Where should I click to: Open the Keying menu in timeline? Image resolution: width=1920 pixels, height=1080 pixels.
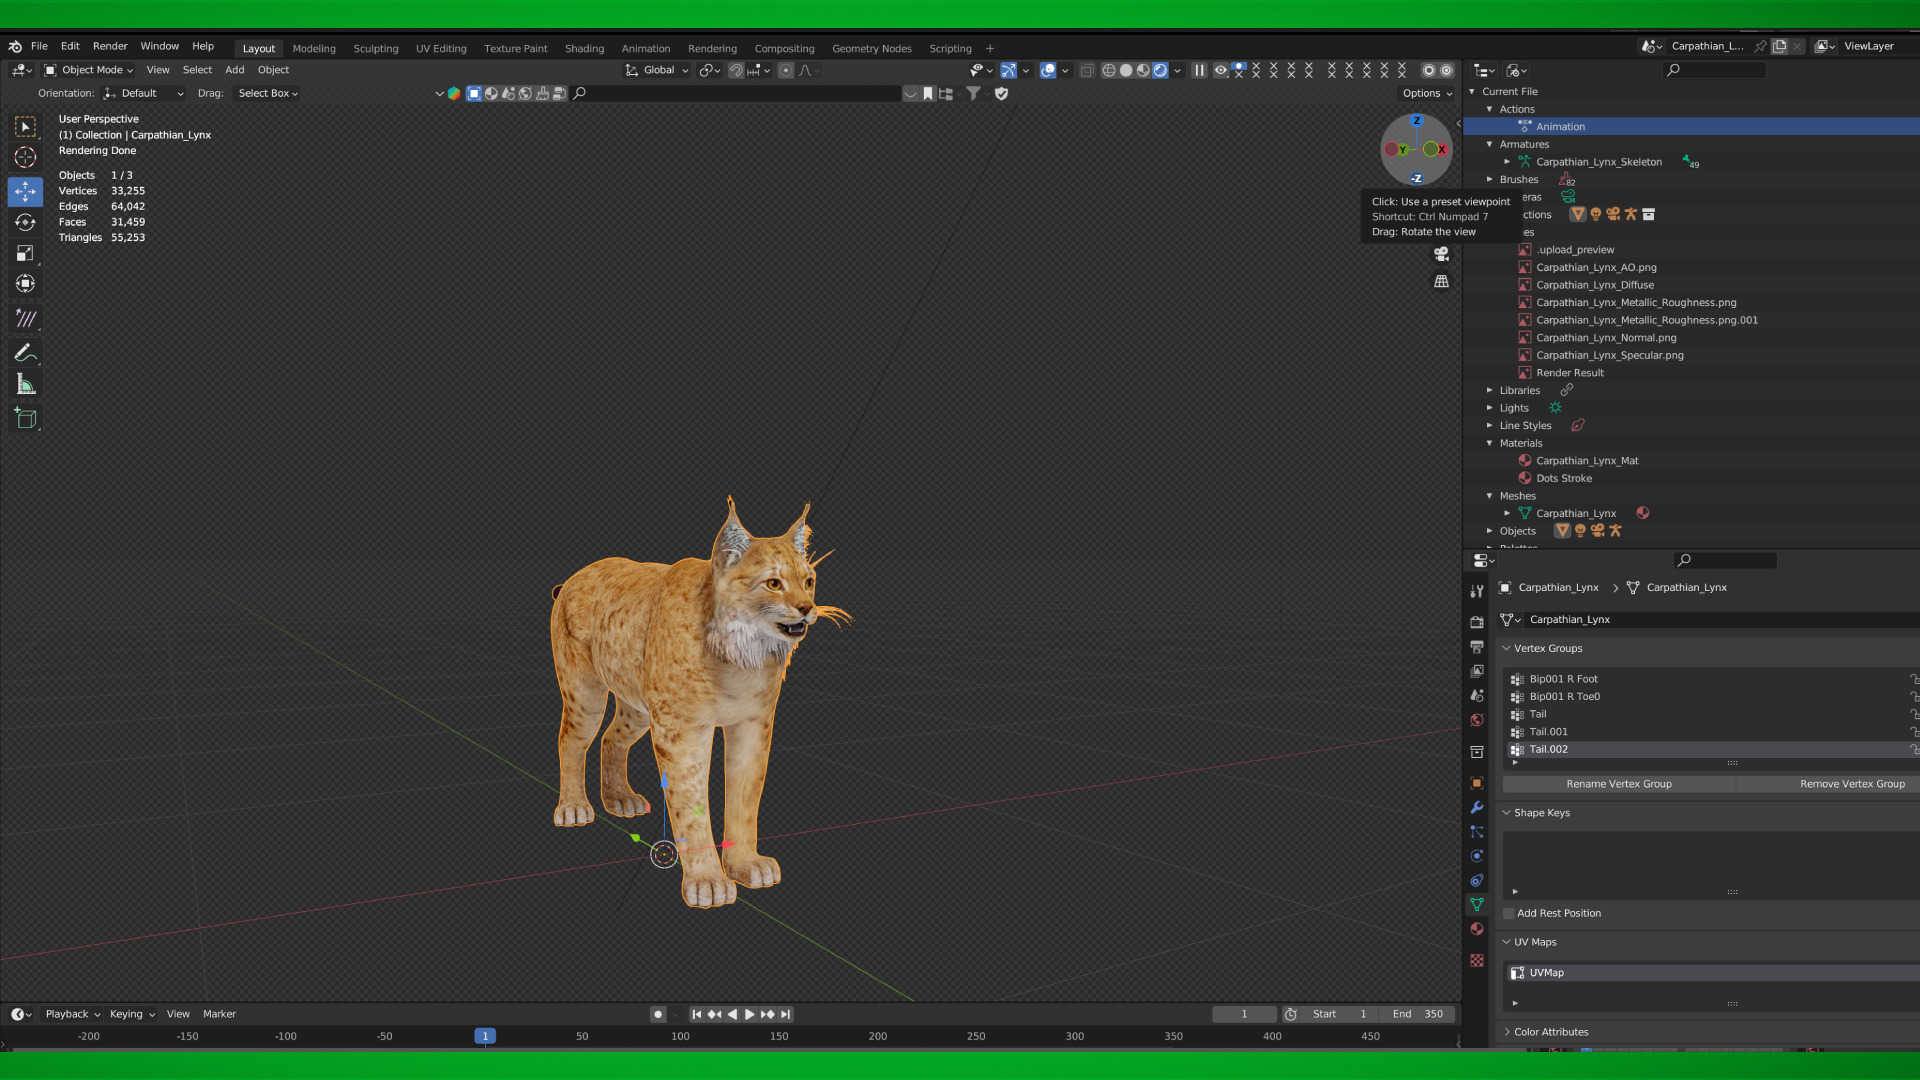click(x=132, y=1014)
